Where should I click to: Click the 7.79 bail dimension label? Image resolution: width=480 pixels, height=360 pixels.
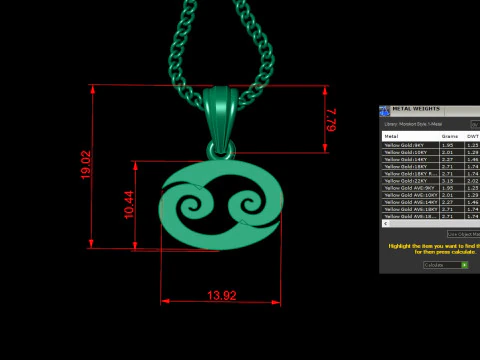click(332, 120)
